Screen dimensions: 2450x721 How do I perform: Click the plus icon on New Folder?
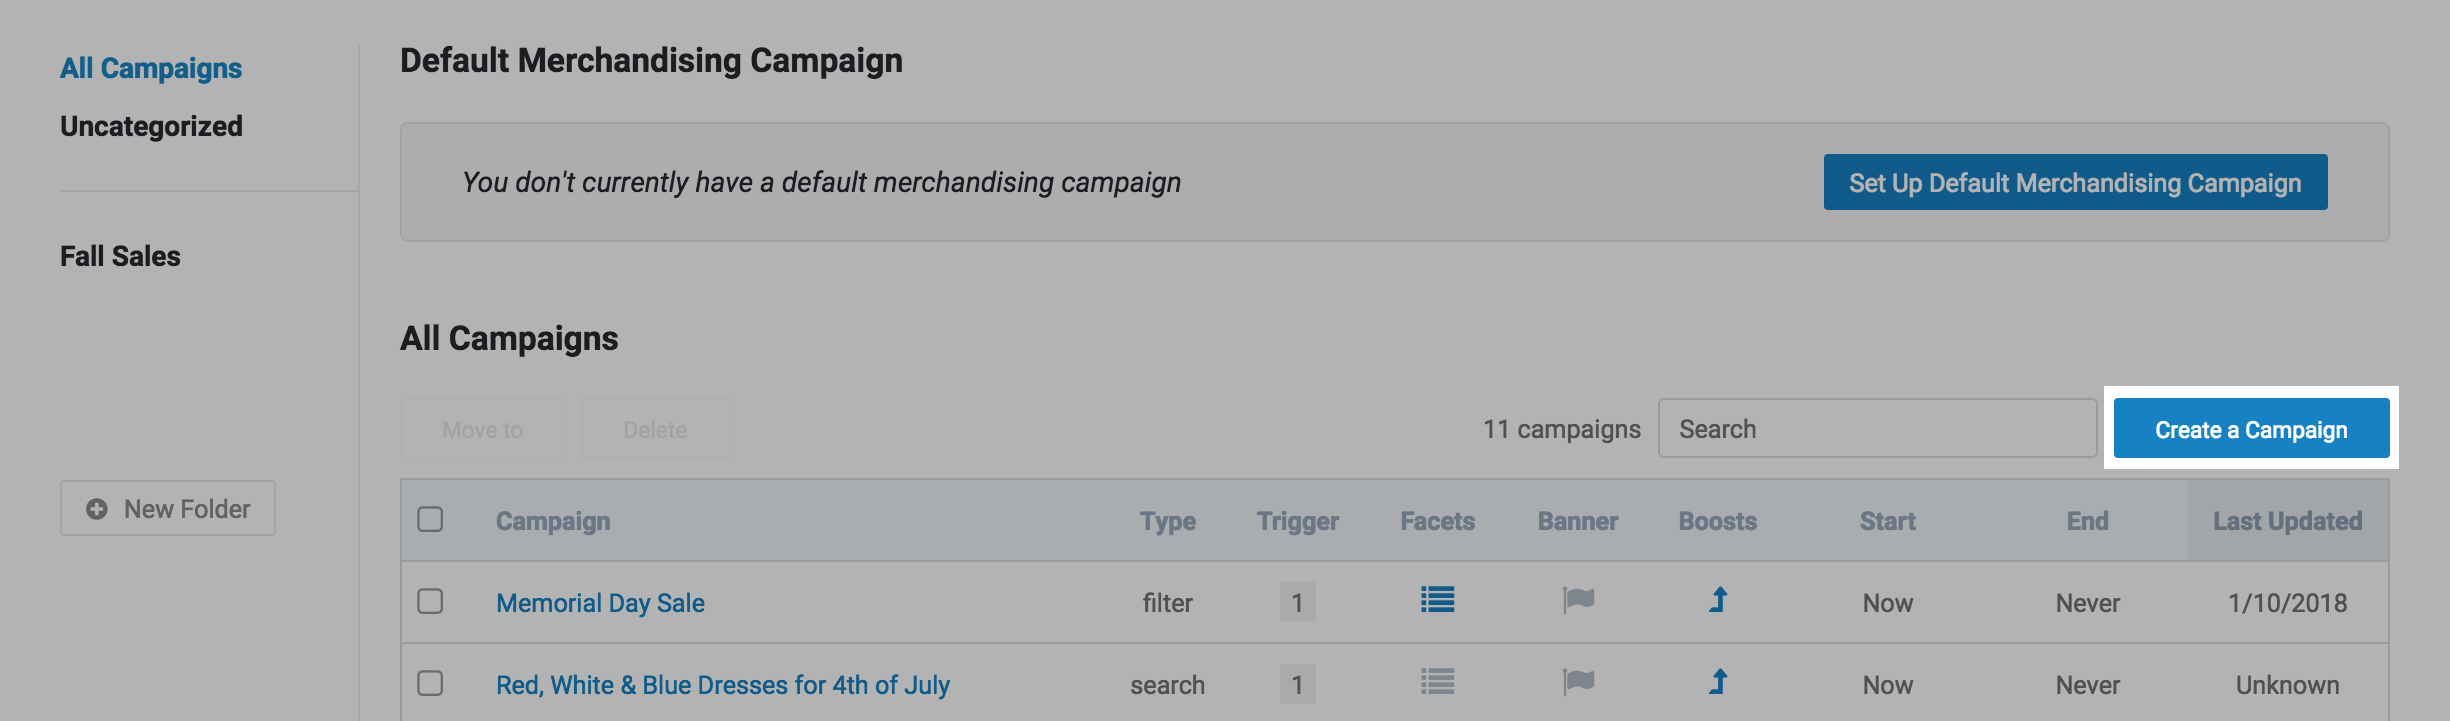point(97,509)
